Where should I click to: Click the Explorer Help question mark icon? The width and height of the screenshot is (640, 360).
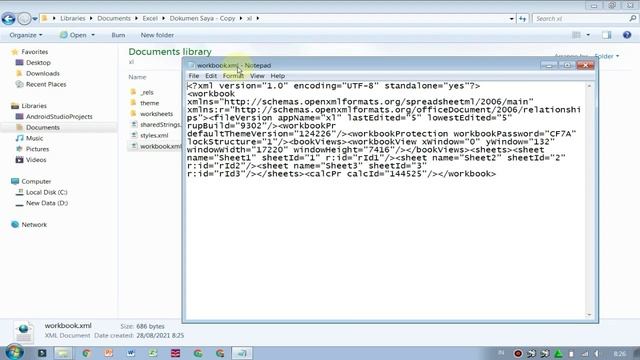click(627, 35)
